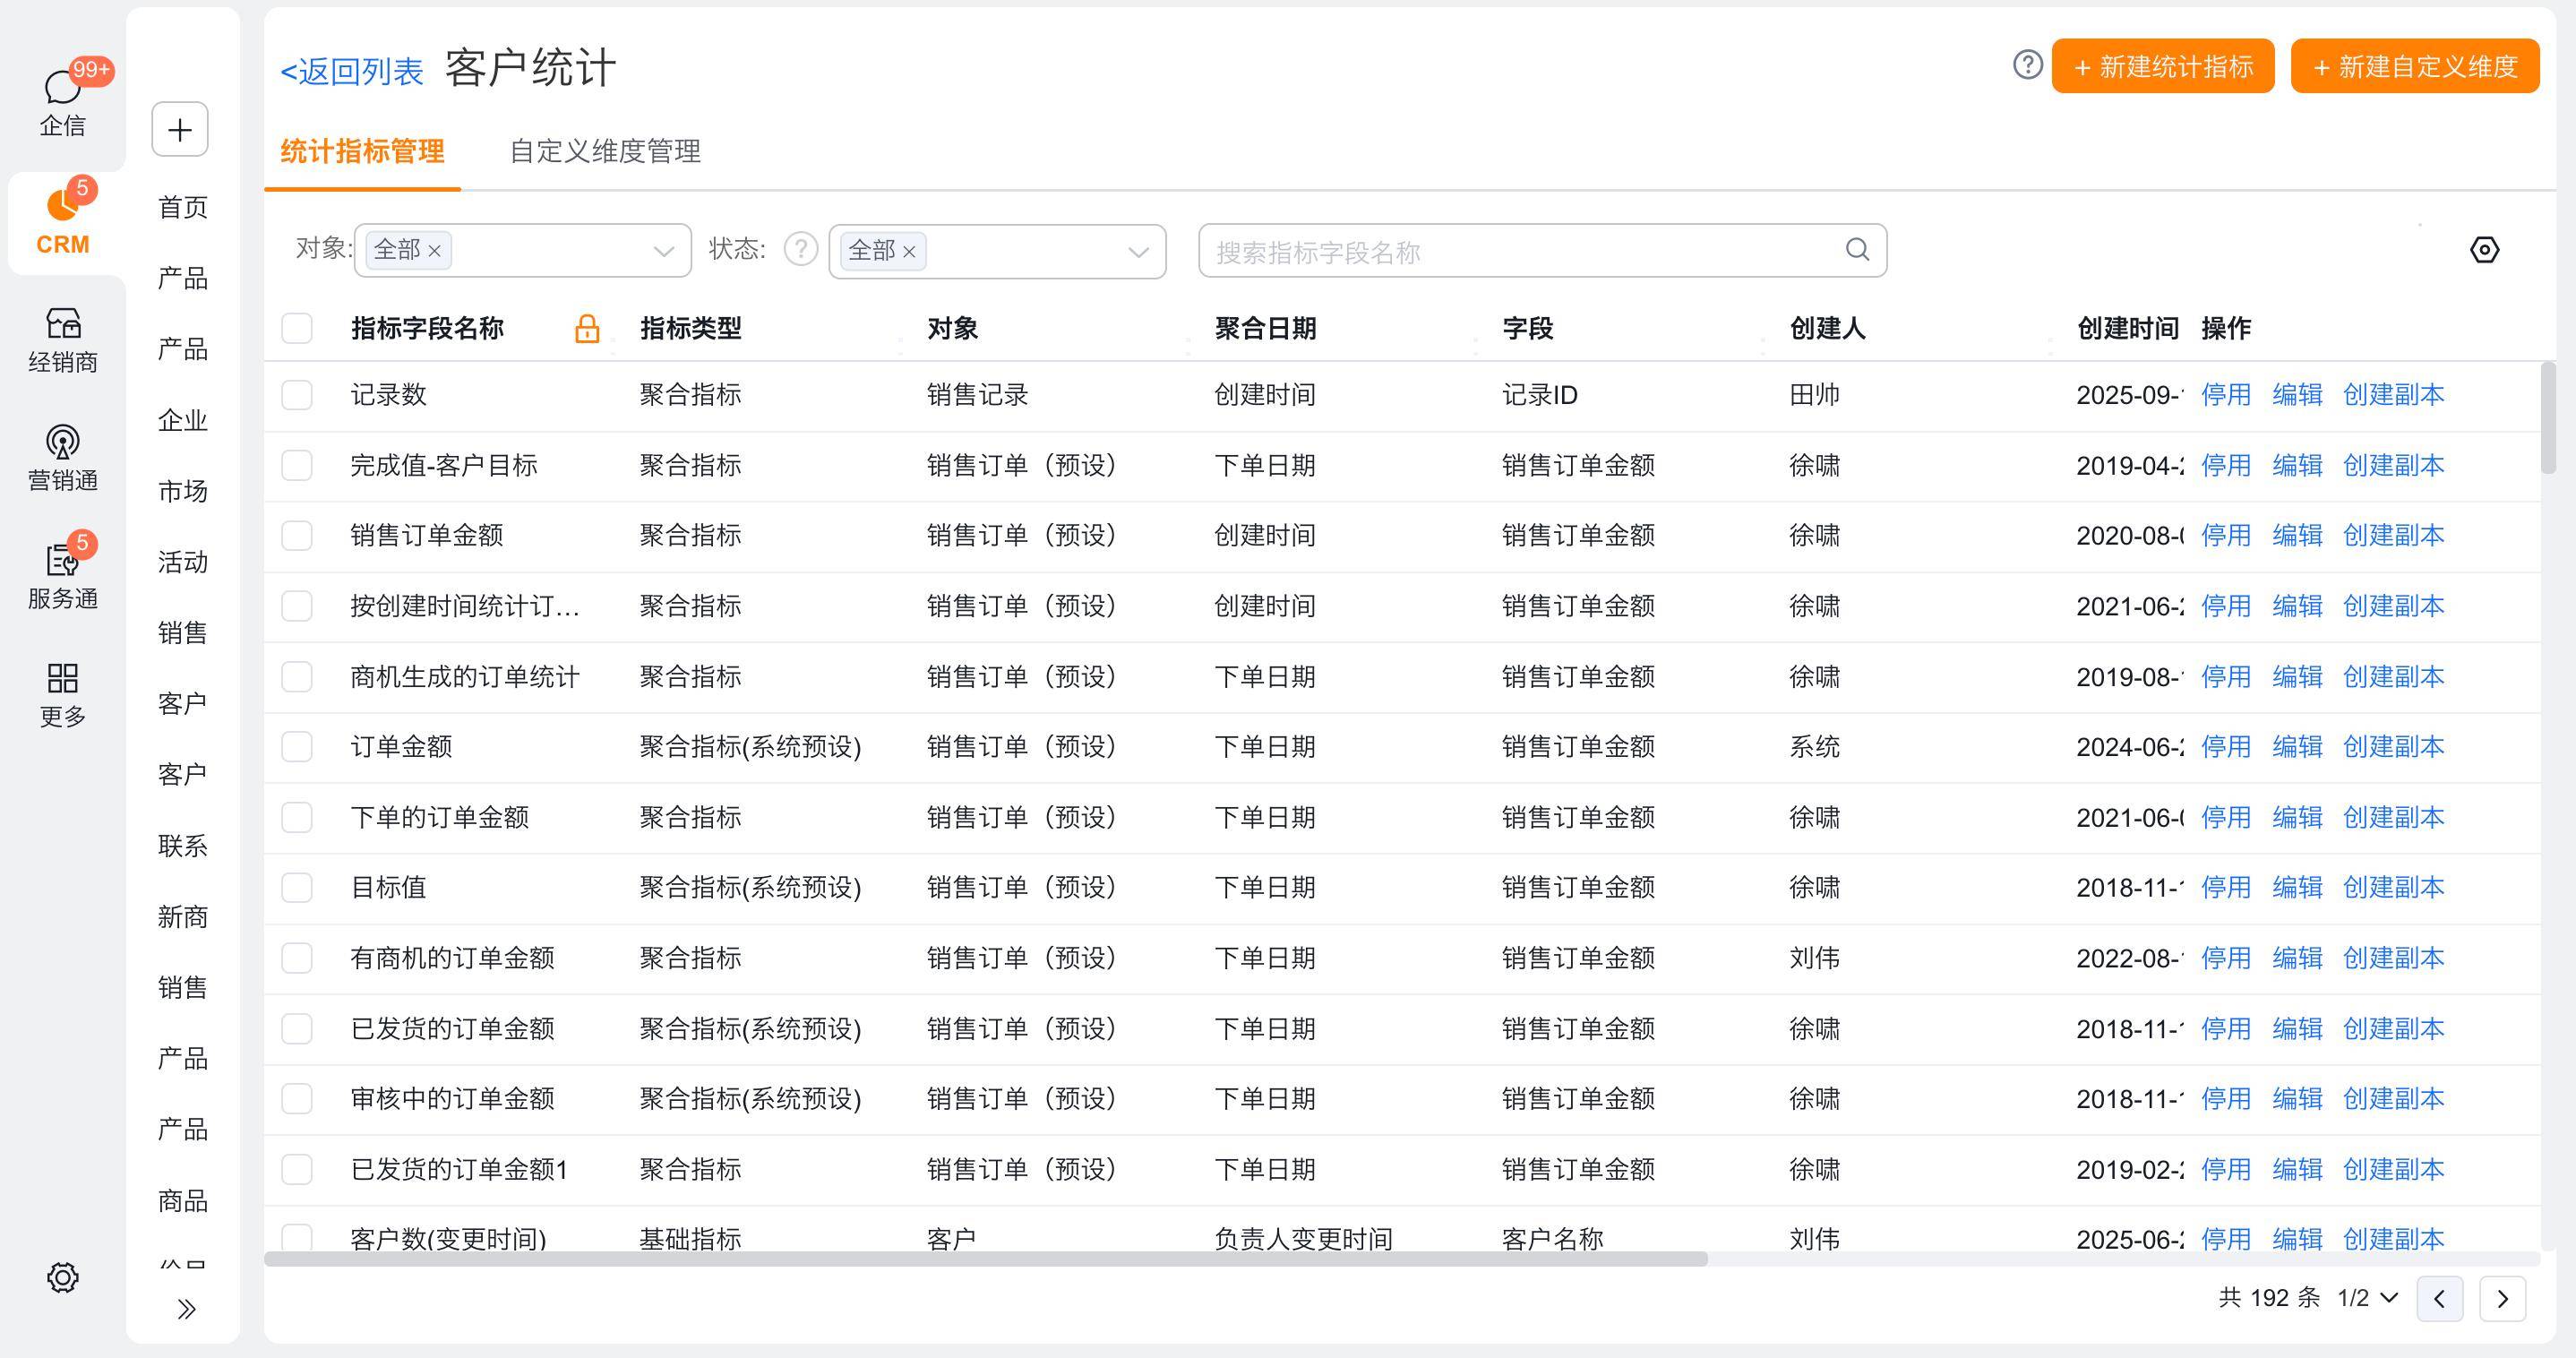
Task: Open the 企信 chat icon
Action: (x=62, y=88)
